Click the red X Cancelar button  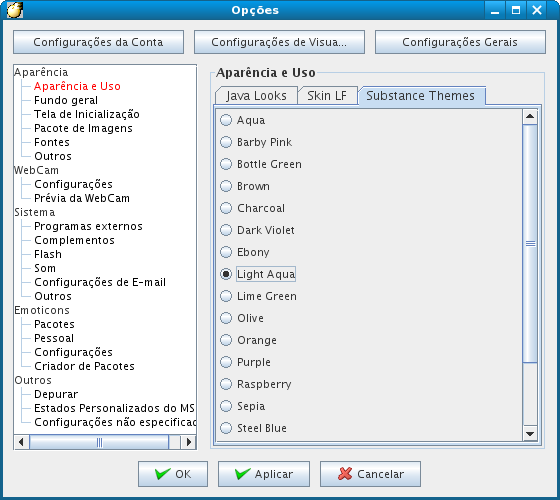(370, 474)
